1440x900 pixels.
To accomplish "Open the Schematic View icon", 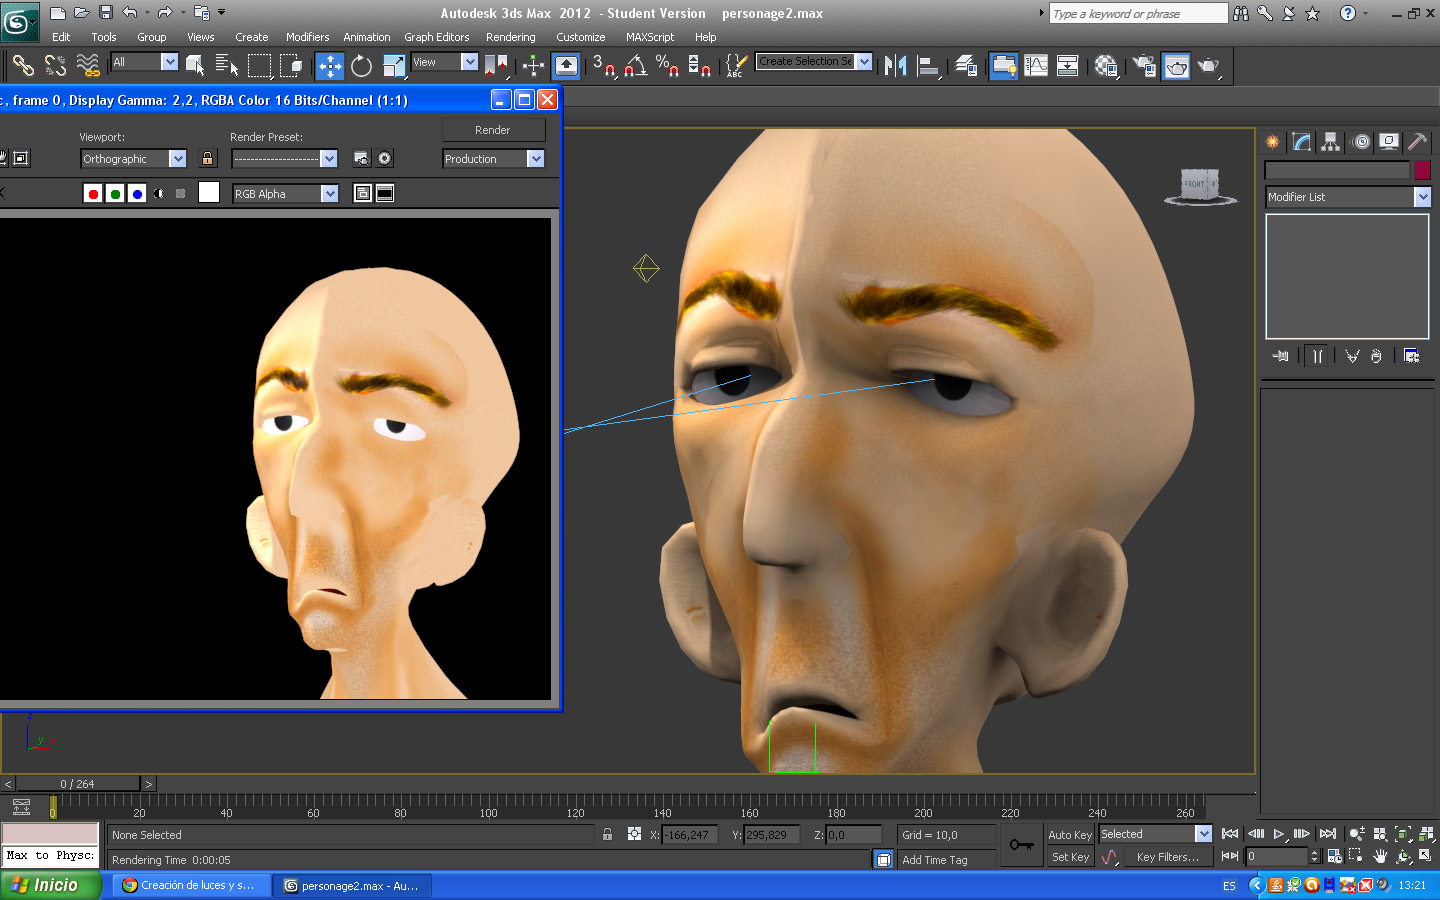I will (x=1068, y=66).
